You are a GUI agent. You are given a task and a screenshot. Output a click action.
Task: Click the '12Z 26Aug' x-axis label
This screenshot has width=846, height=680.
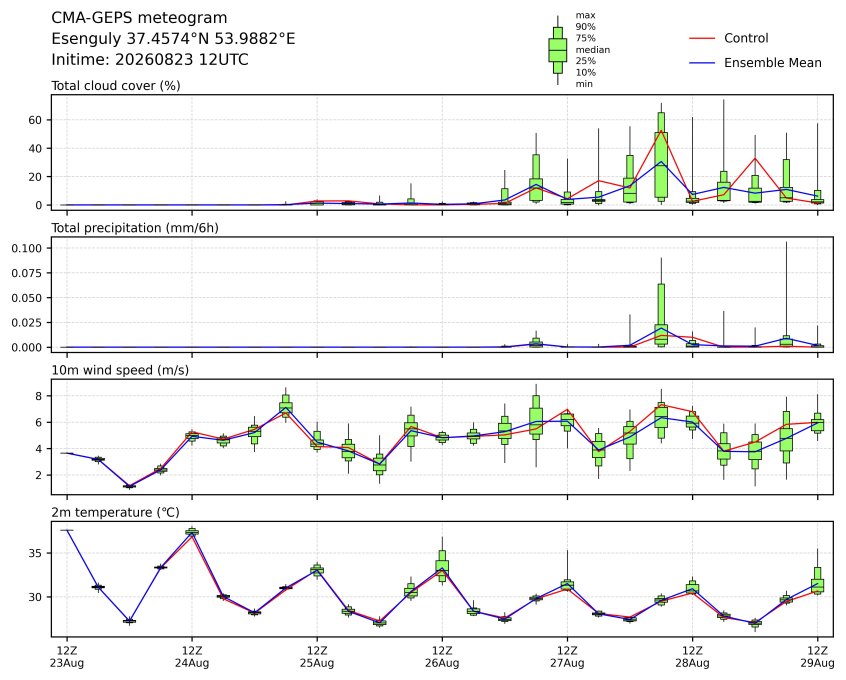[442, 657]
